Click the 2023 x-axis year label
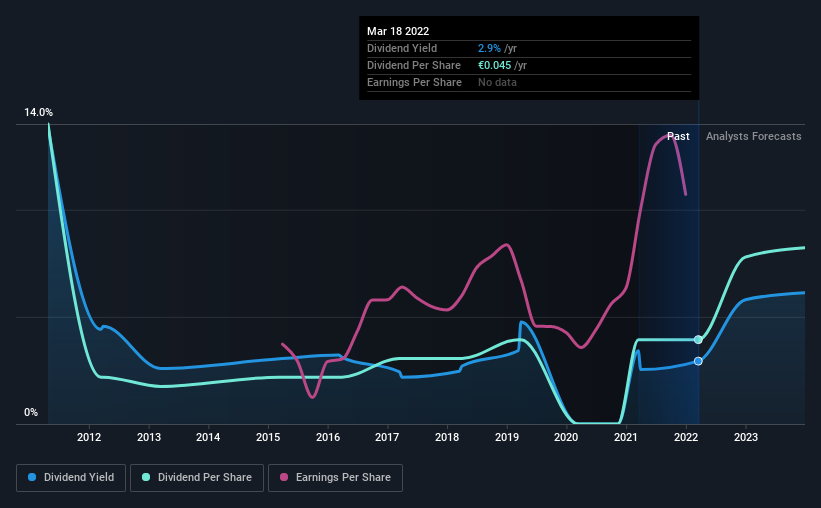This screenshot has height=508, width=821. [x=746, y=437]
